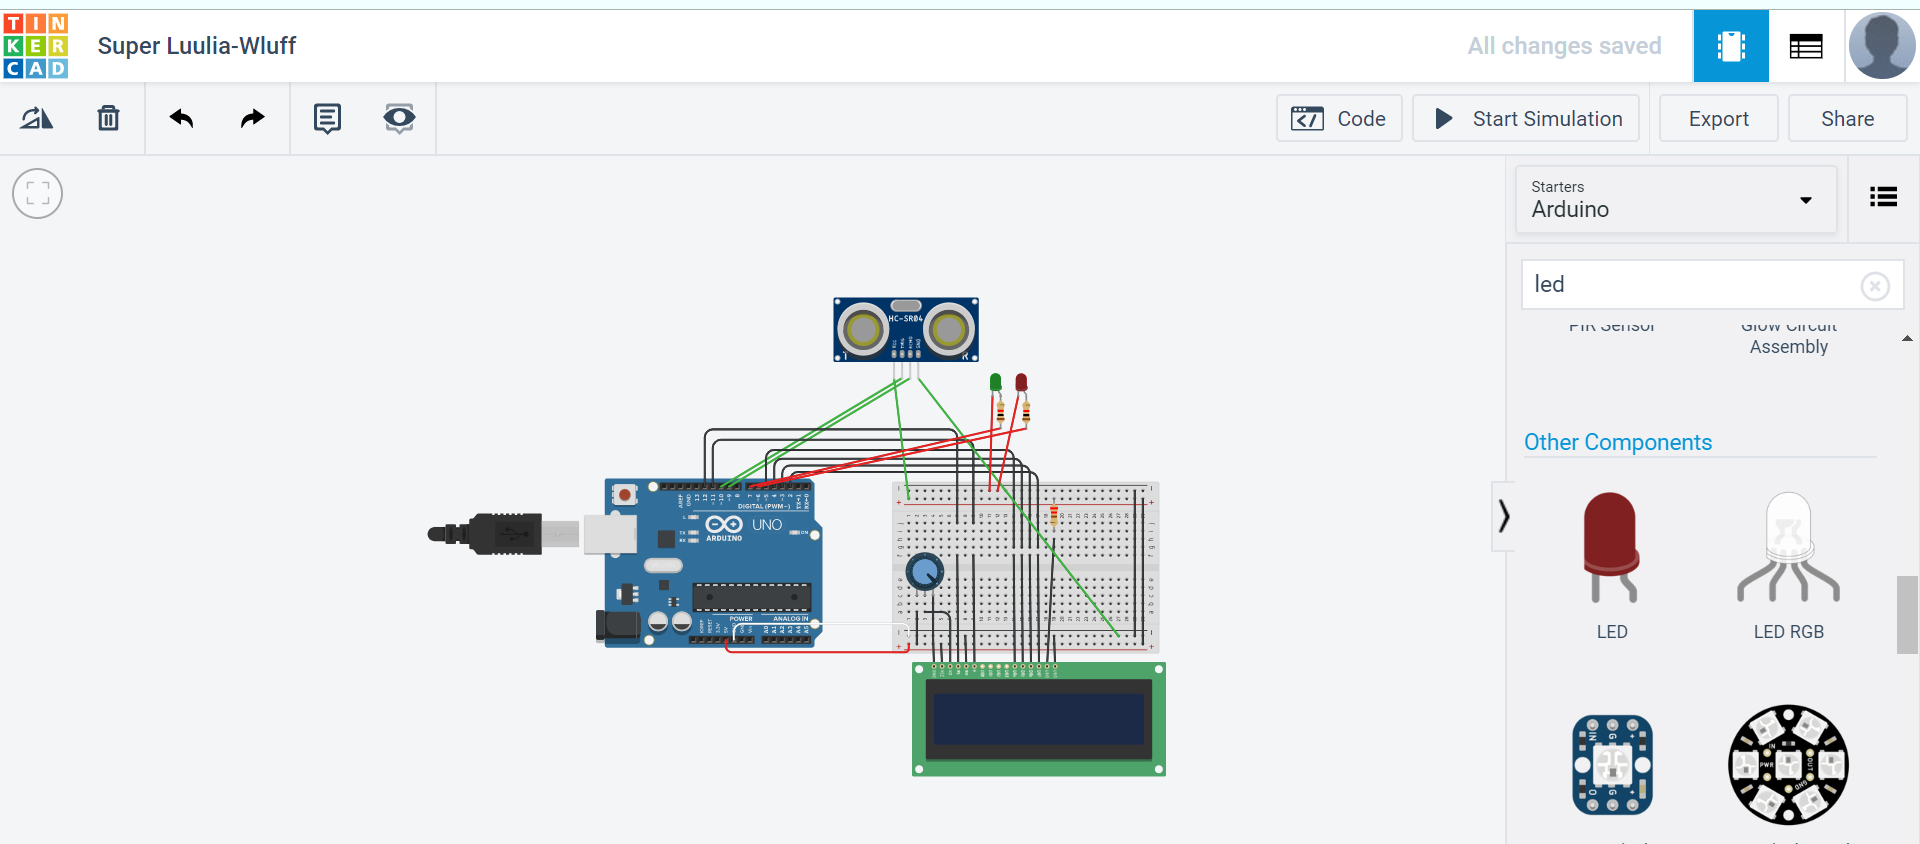The height and width of the screenshot is (844, 1920).
Task: Share the design
Action: (1847, 119)
